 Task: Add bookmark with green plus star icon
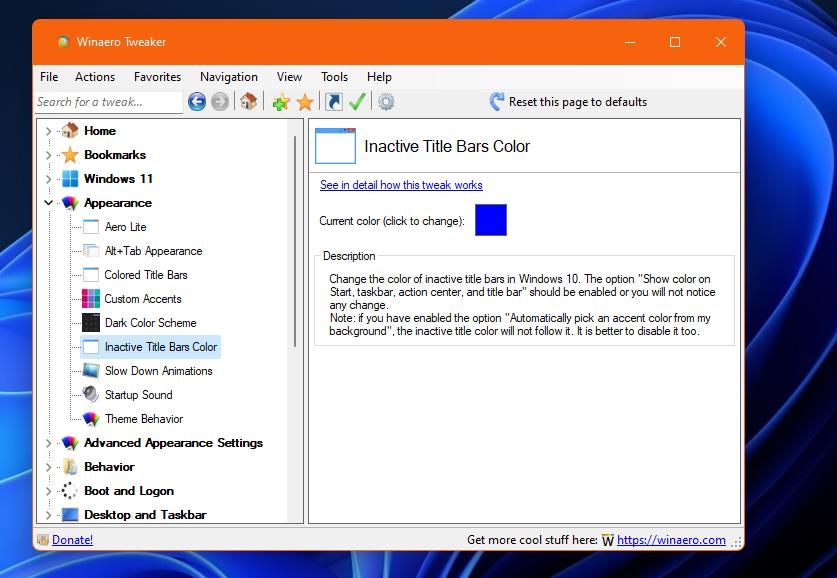pyautogui.click(x=281, y=101)
